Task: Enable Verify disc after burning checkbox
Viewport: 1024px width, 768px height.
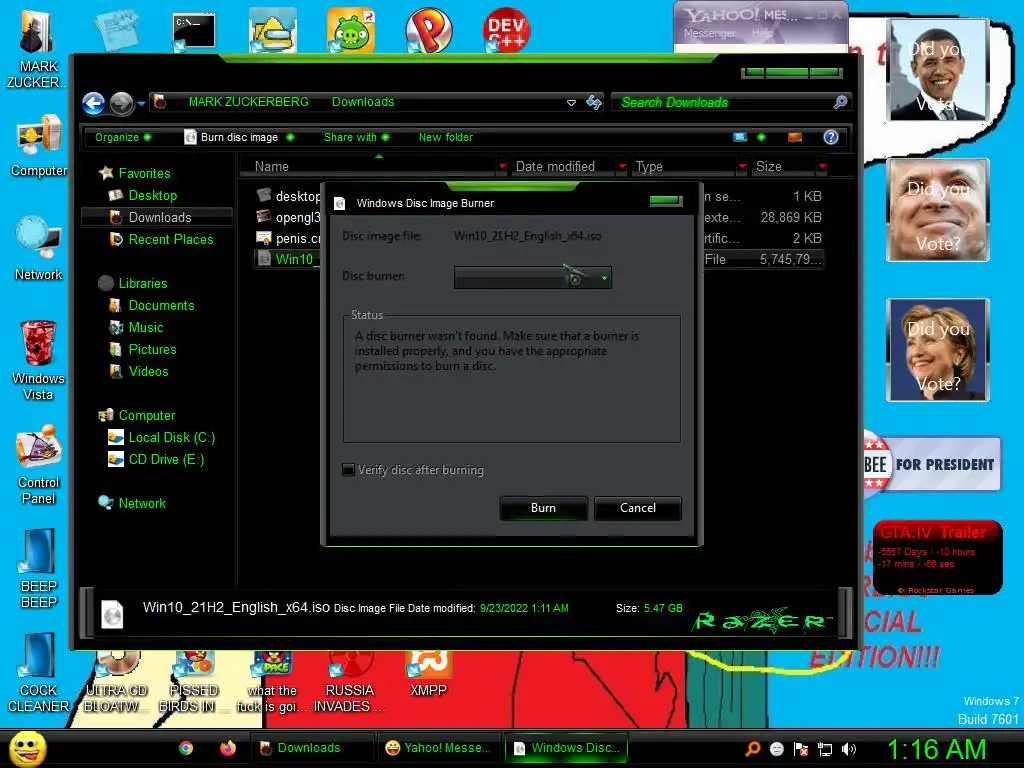Action: point(349,470)
